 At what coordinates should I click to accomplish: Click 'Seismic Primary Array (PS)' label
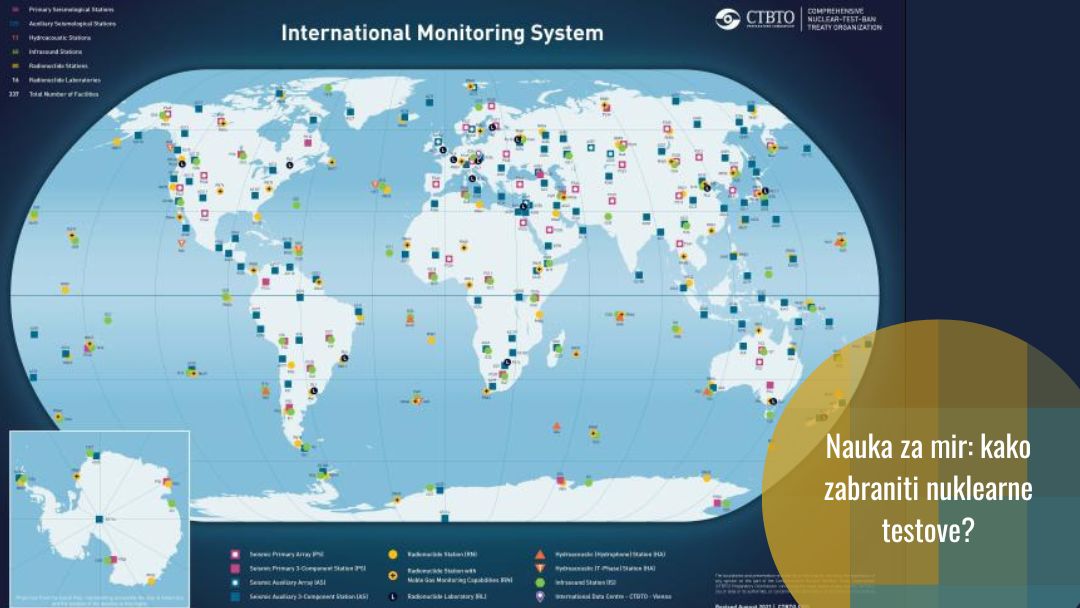tap(286, 554)
